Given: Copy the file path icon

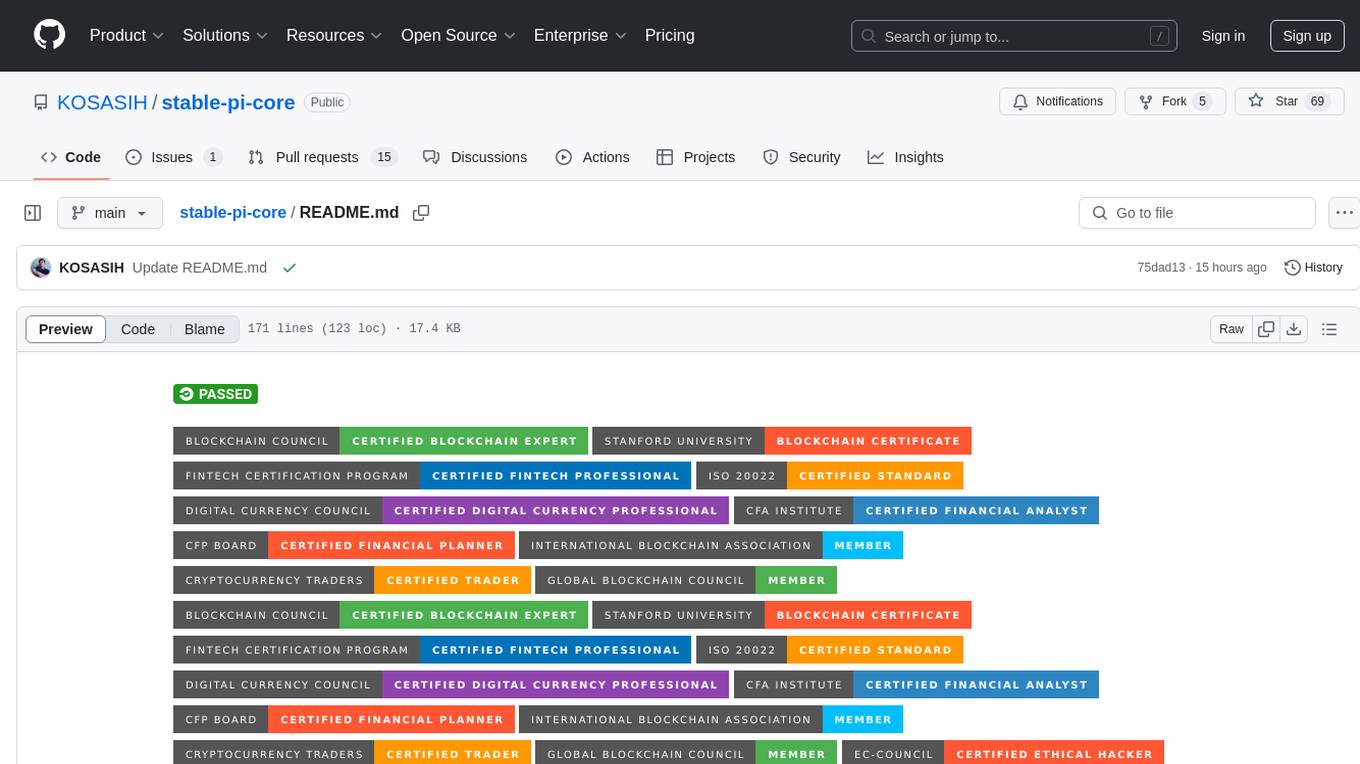Looking at the screenshot, I should coord(421,212).
